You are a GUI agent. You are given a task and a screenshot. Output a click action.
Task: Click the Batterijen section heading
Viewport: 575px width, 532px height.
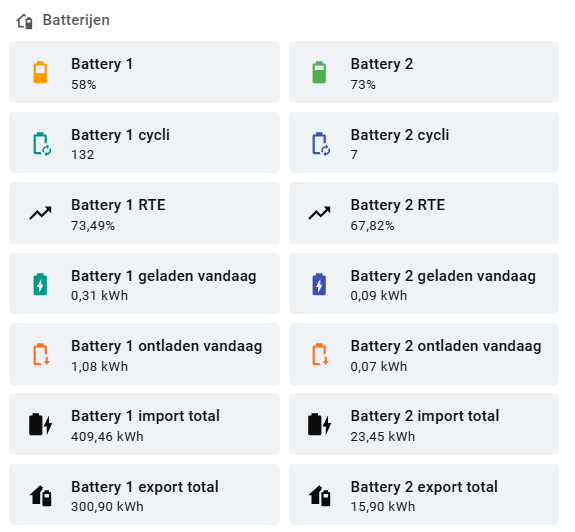pyautogui.click(x=76, y=20)
